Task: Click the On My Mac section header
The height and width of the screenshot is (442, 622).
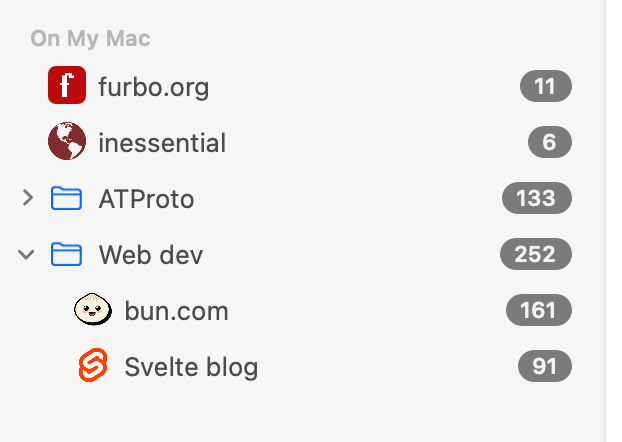Action: [90, 39]
